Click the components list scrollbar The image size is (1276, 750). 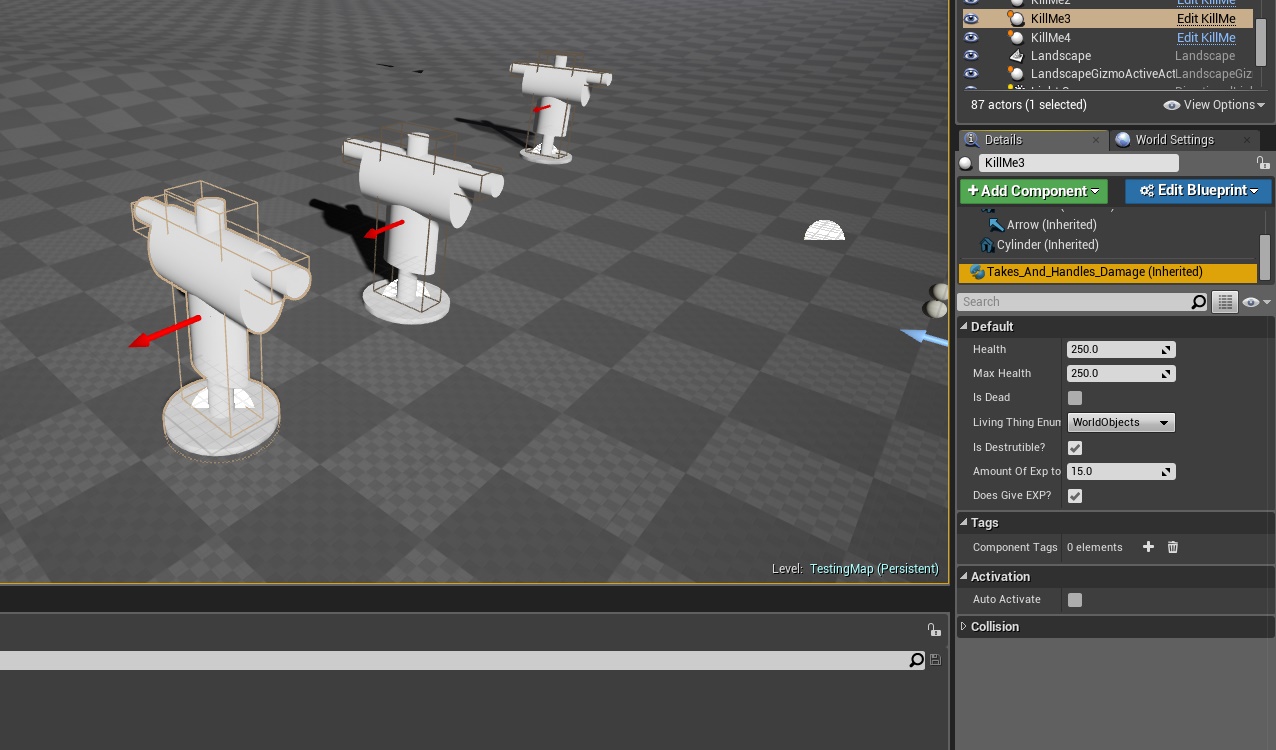pos(1265,257)
